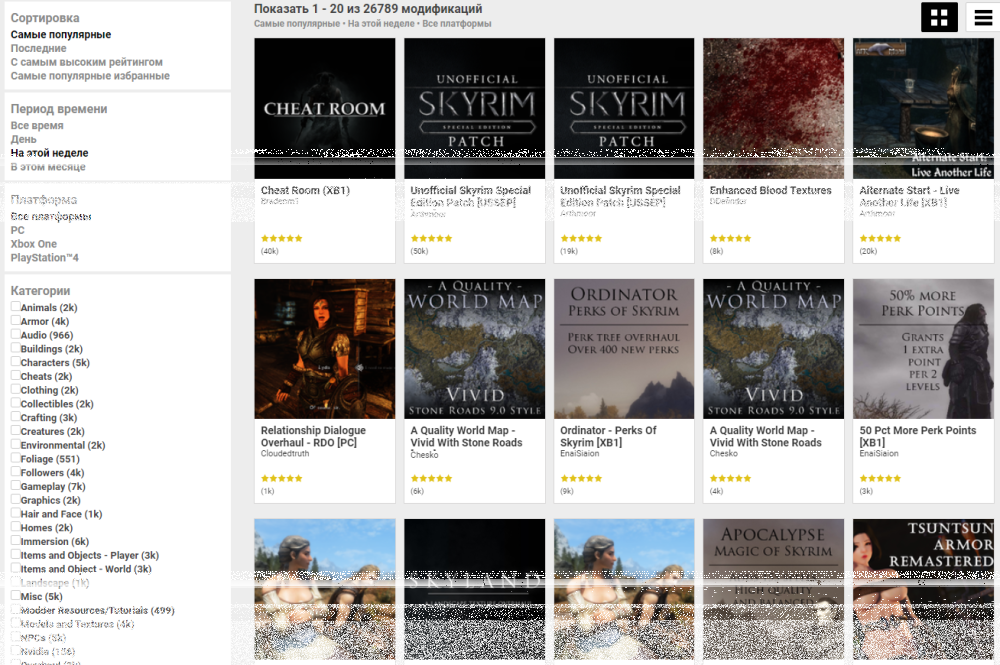Filter platform to PC

[x=18, y=230]
